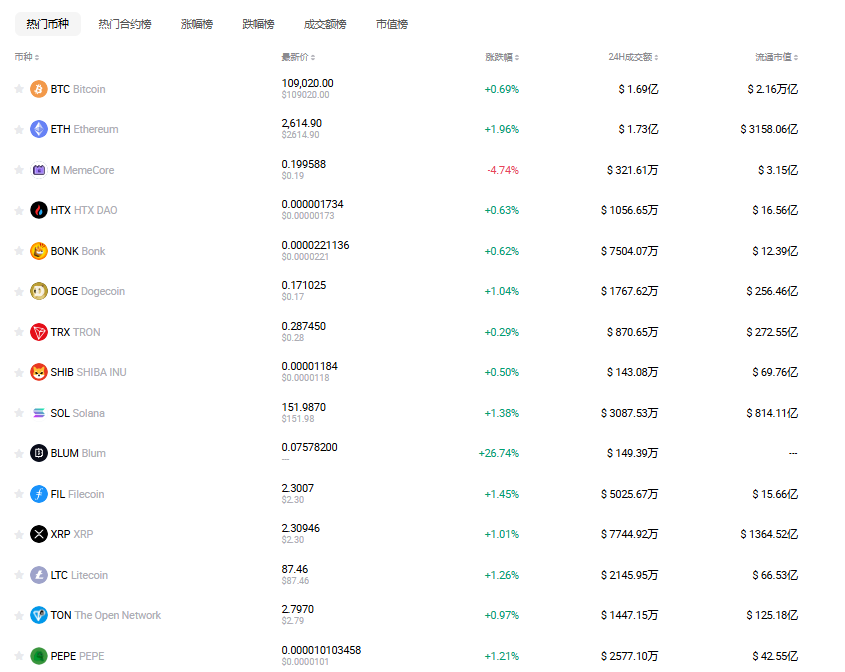This screenshot has width=845, height=672.
Task: Click the Dogecoin logo icon
Action: click(x=39, y=291)
